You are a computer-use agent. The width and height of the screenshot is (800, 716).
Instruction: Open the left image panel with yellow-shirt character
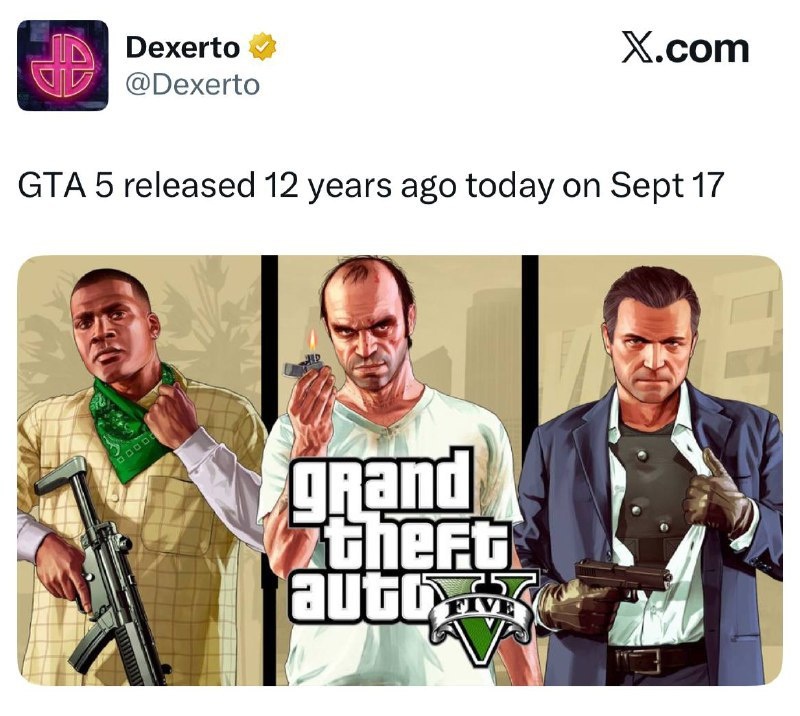pyautogui.click(x=139, y=470)
